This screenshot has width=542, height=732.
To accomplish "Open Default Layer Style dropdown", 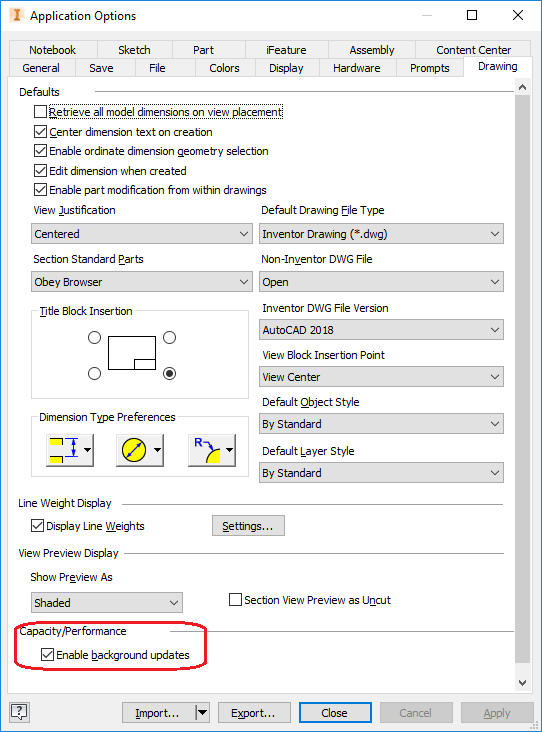I will click(381, 472).
